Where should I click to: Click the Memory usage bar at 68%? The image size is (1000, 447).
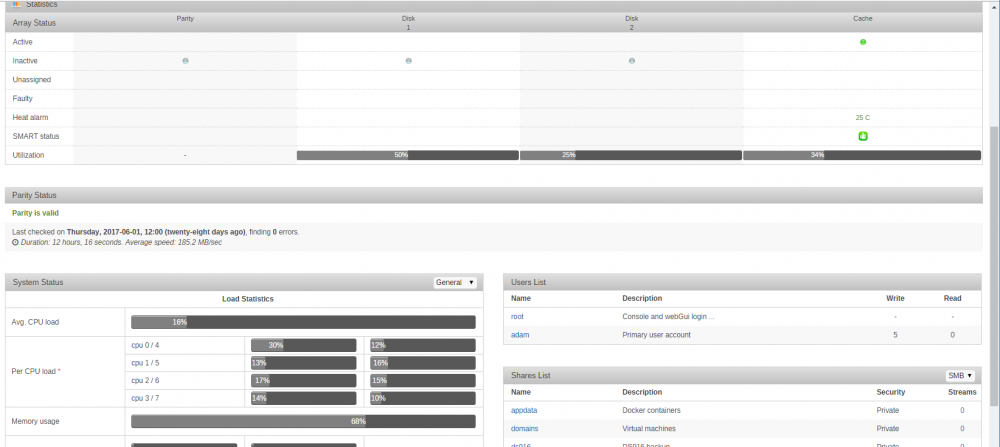(303, 421)
